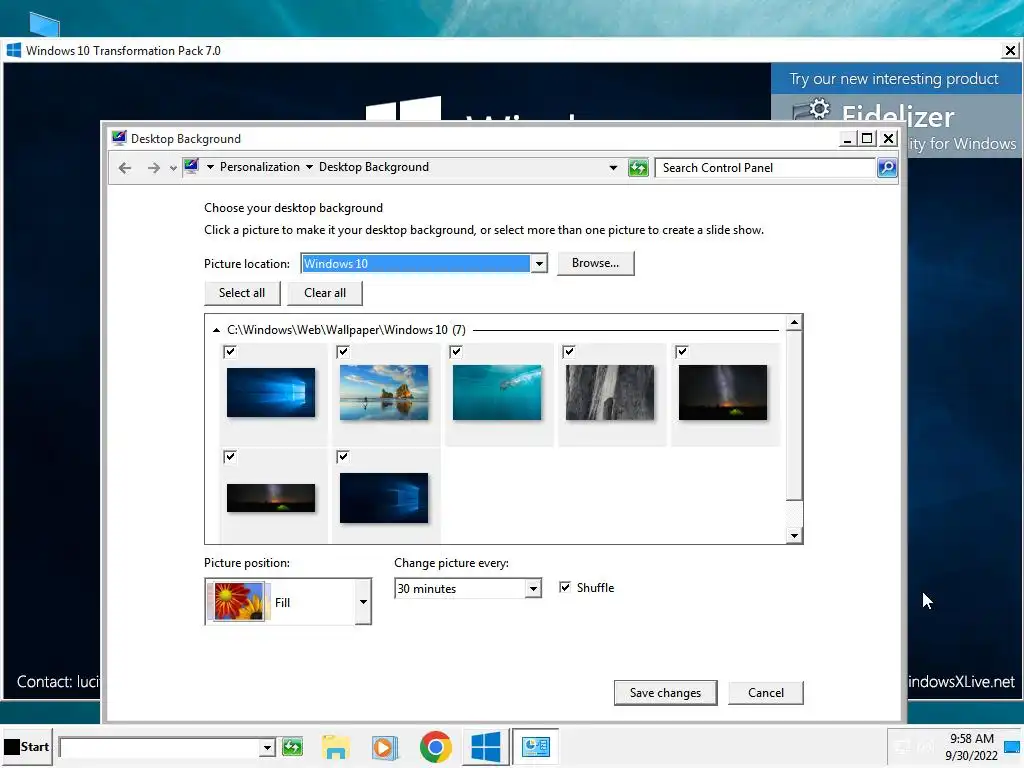Open the Start button
1024x768 pixels.
[x=27, y=746]
